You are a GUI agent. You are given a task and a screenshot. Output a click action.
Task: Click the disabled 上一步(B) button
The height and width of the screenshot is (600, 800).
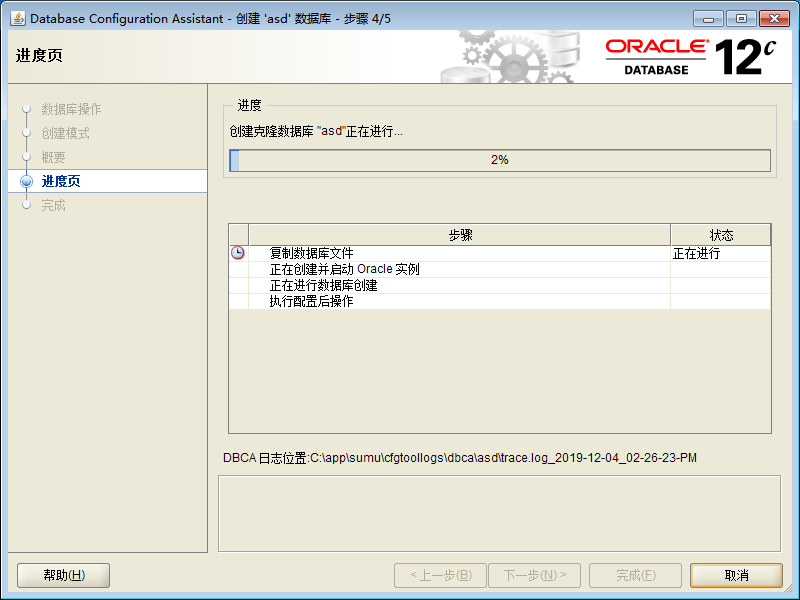tap(441, 576)
